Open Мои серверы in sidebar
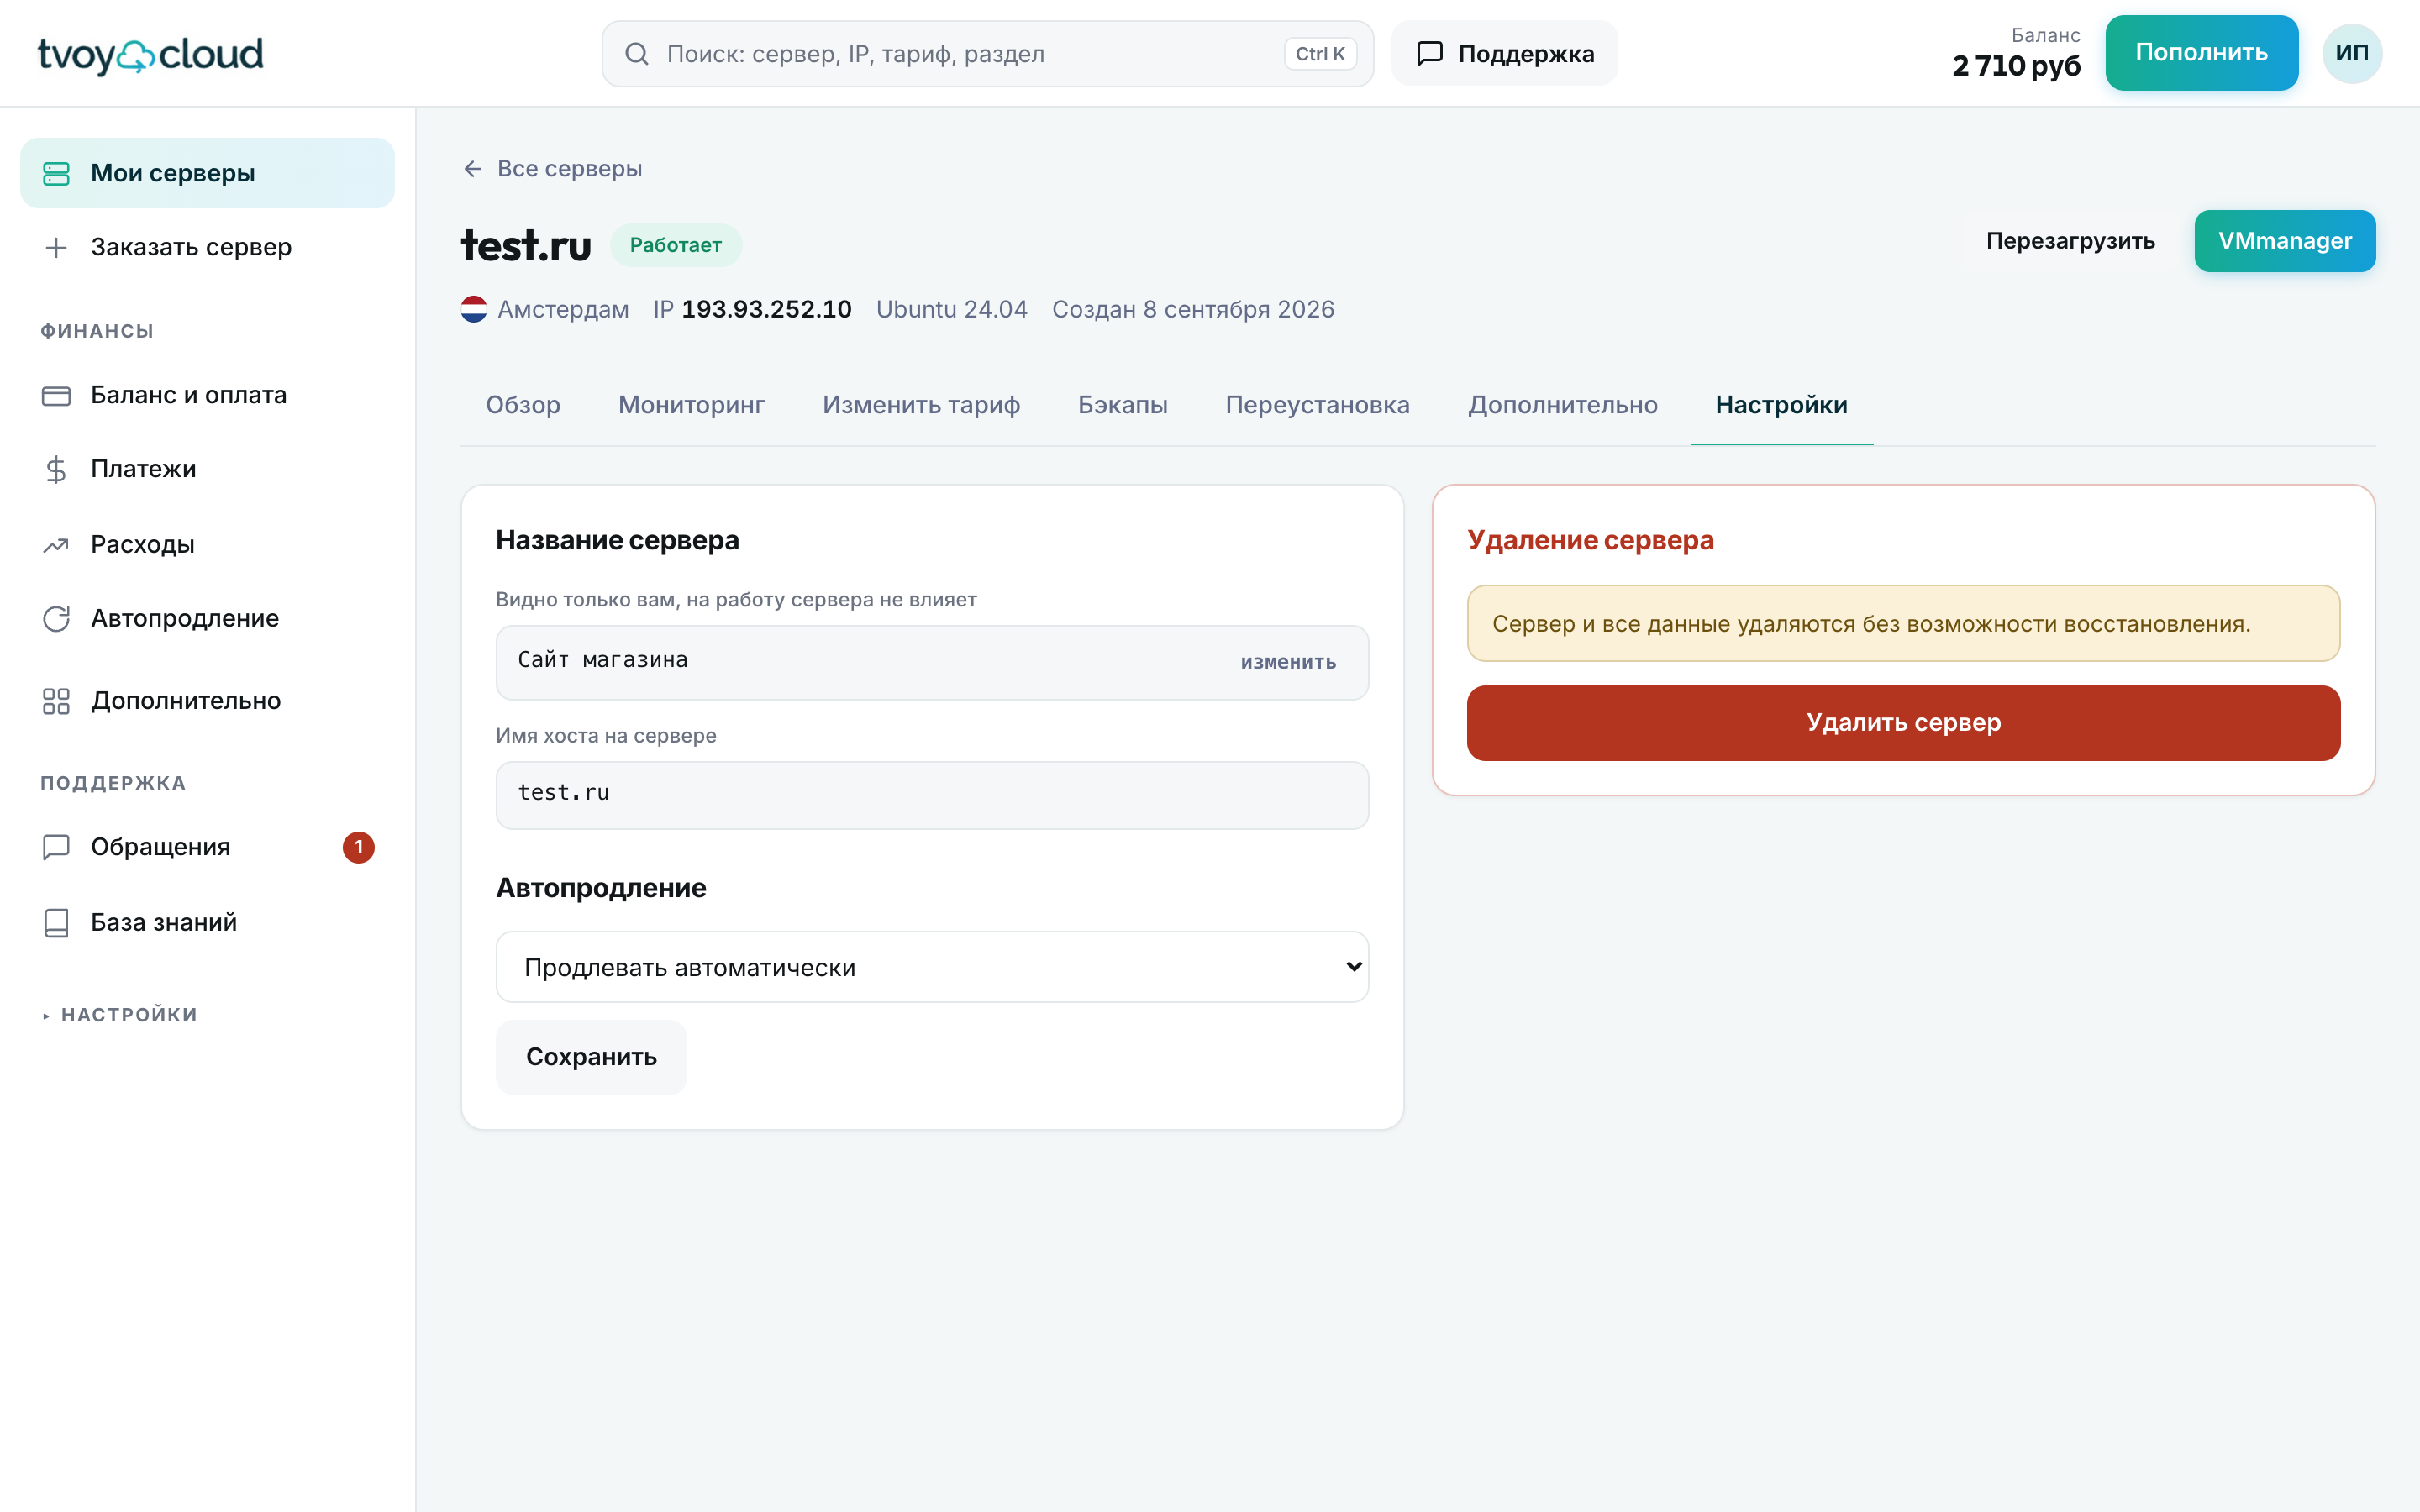The width and height of the screenshot is (2420, 1512). (x=207, y=173)
